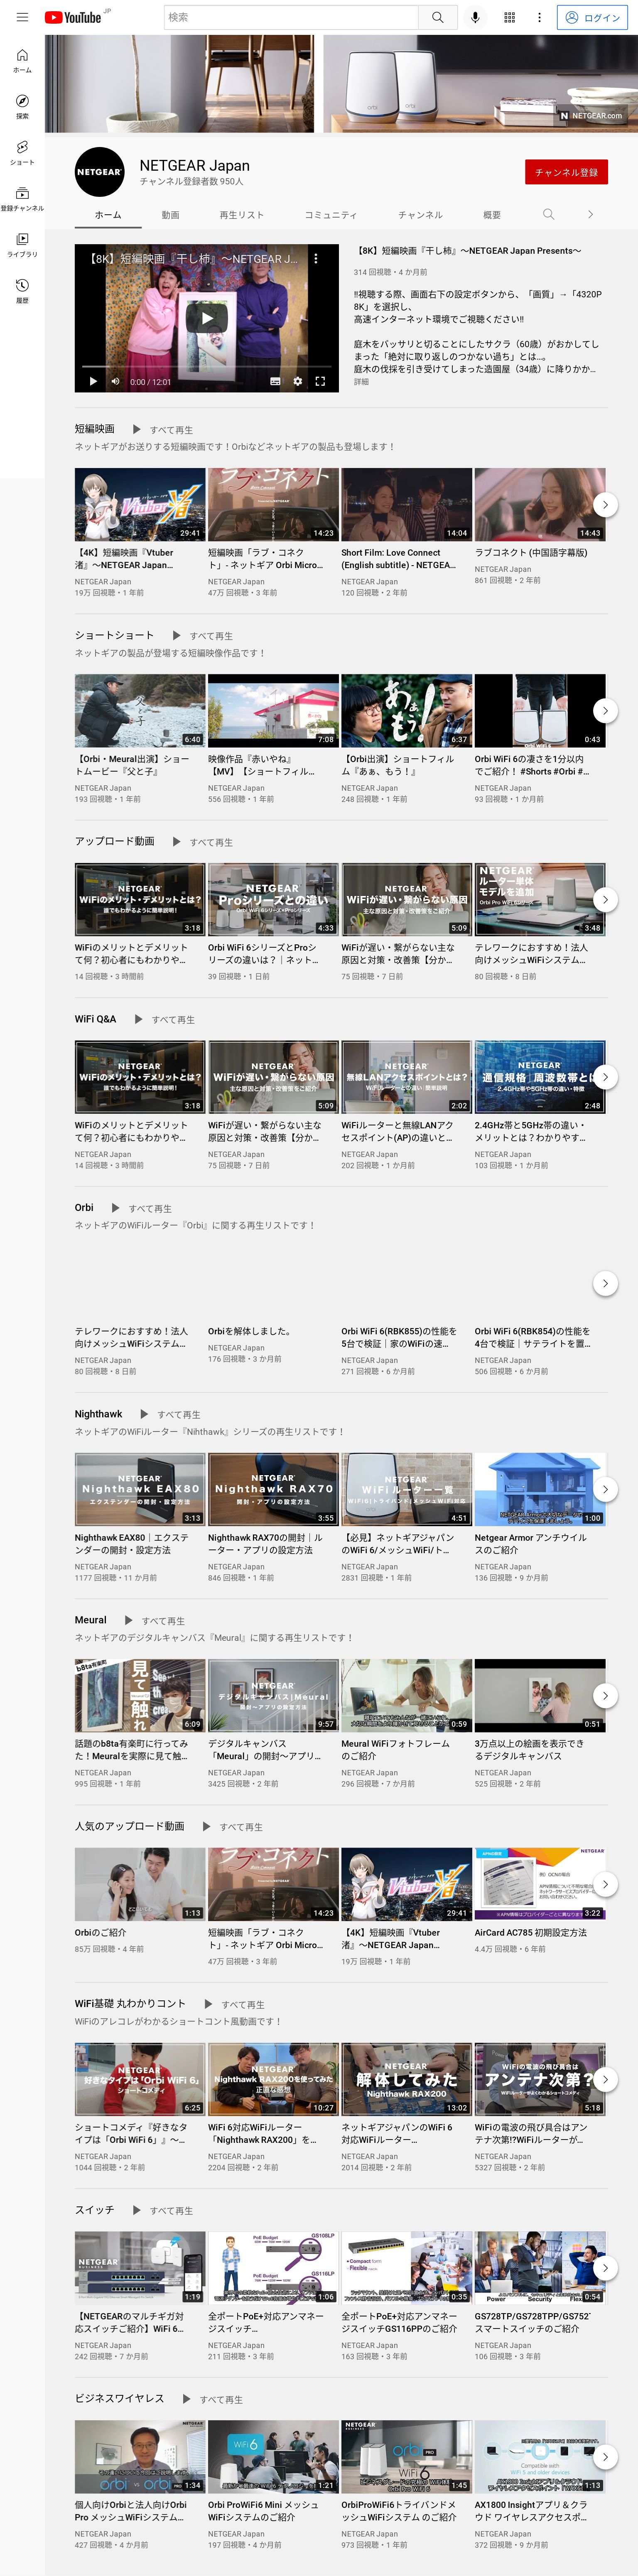Open Explore in the sidebar
The width and height of the screenshot is (638, 2576).
click(22, 107)
